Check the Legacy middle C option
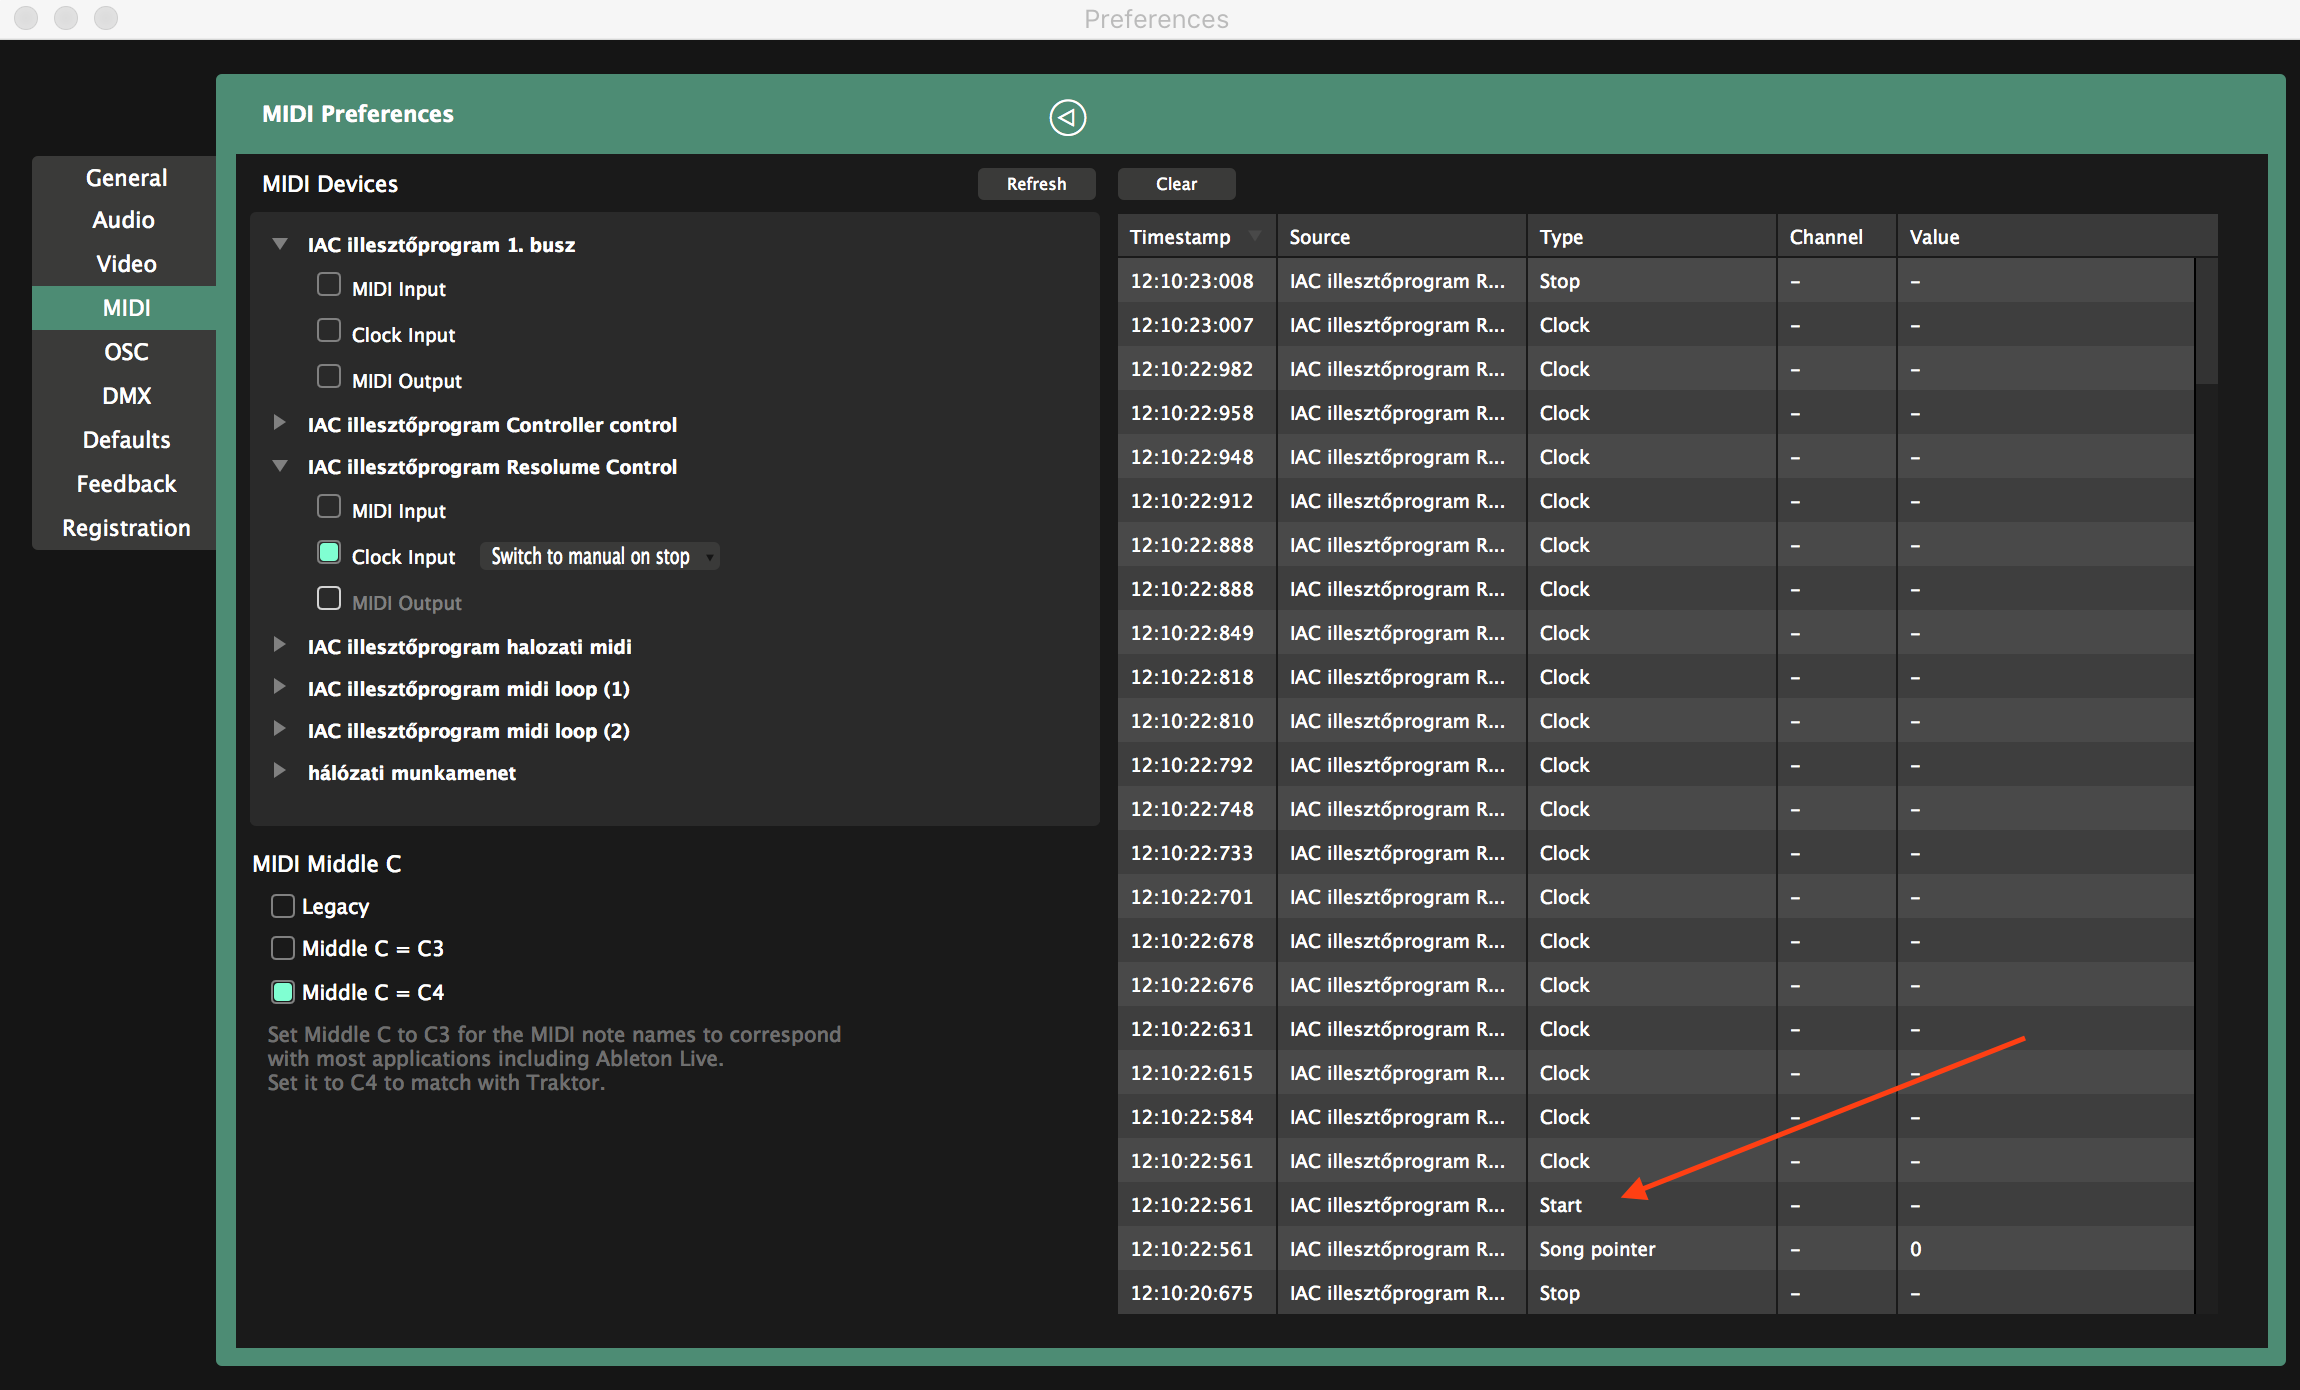This screenshot has height=1390, width=2300. [x=283, y=906]
